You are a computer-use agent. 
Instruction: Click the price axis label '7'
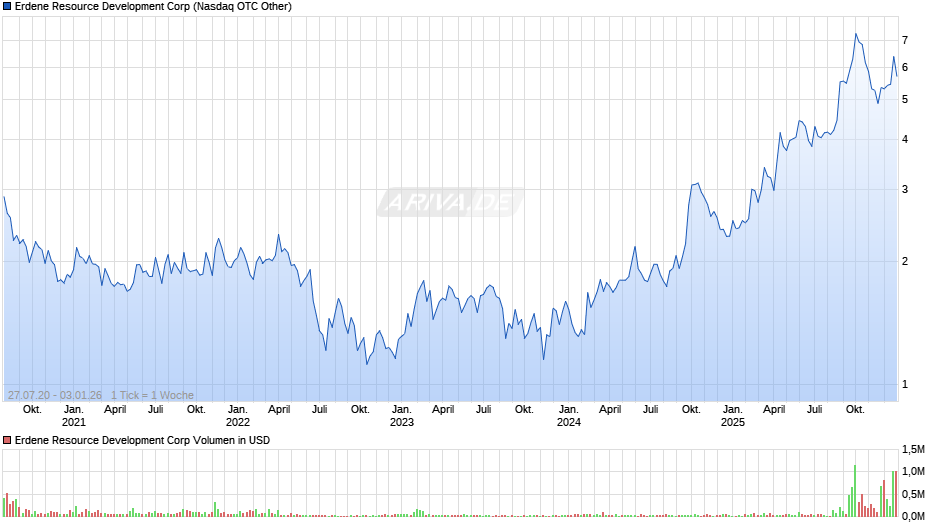(905, 40)
